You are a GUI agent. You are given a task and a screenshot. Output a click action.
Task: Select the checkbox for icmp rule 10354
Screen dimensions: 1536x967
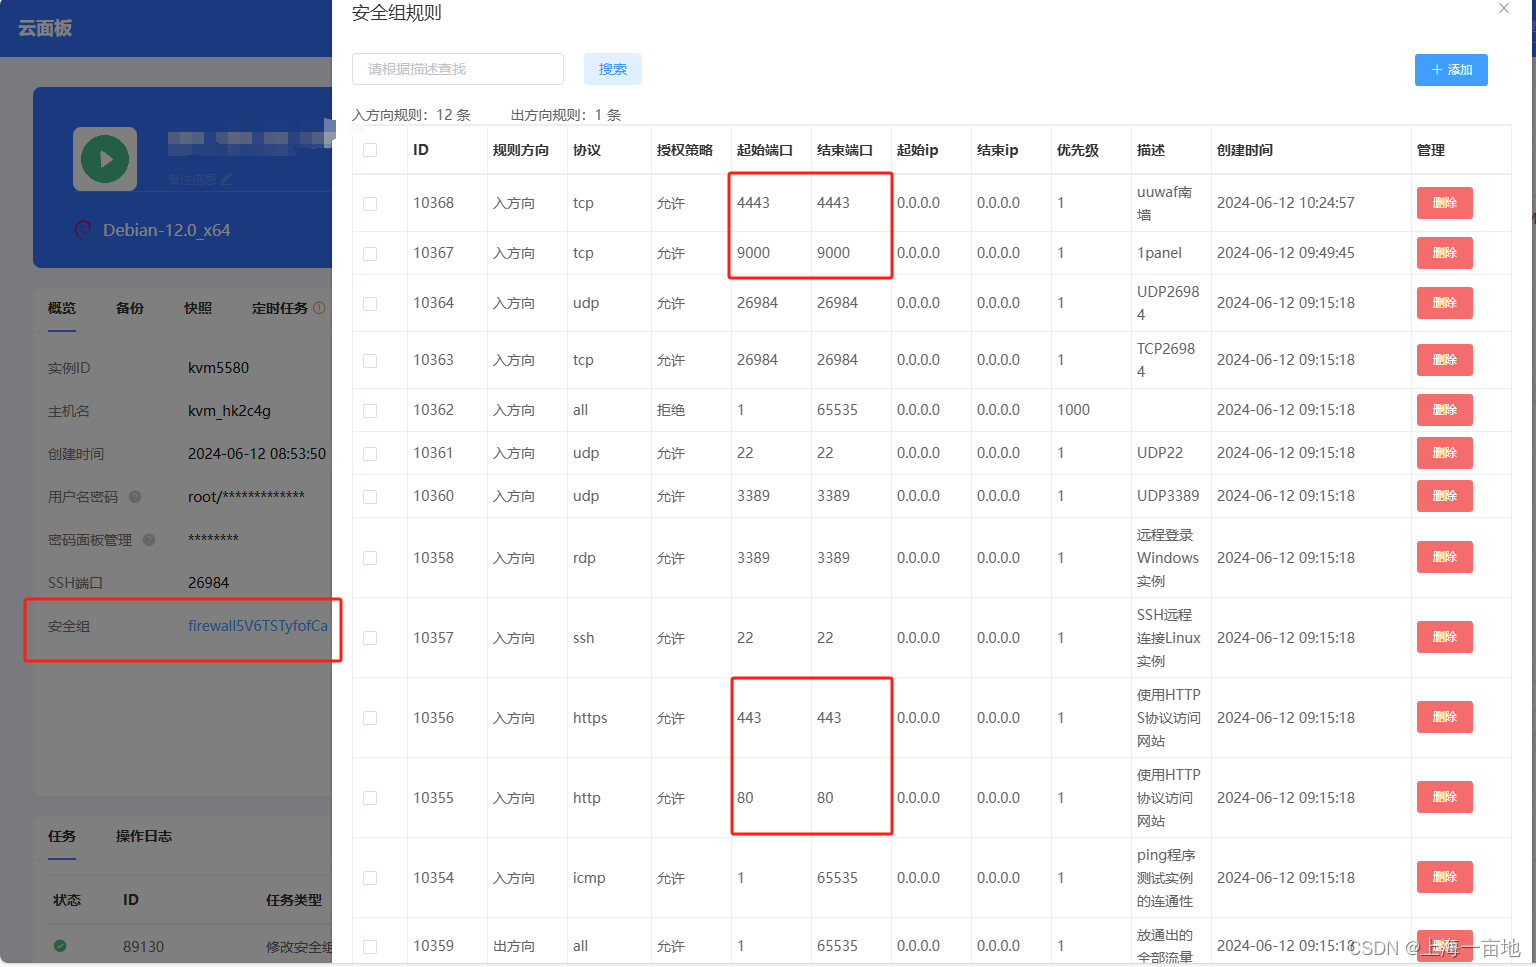[x=370, y=878]
